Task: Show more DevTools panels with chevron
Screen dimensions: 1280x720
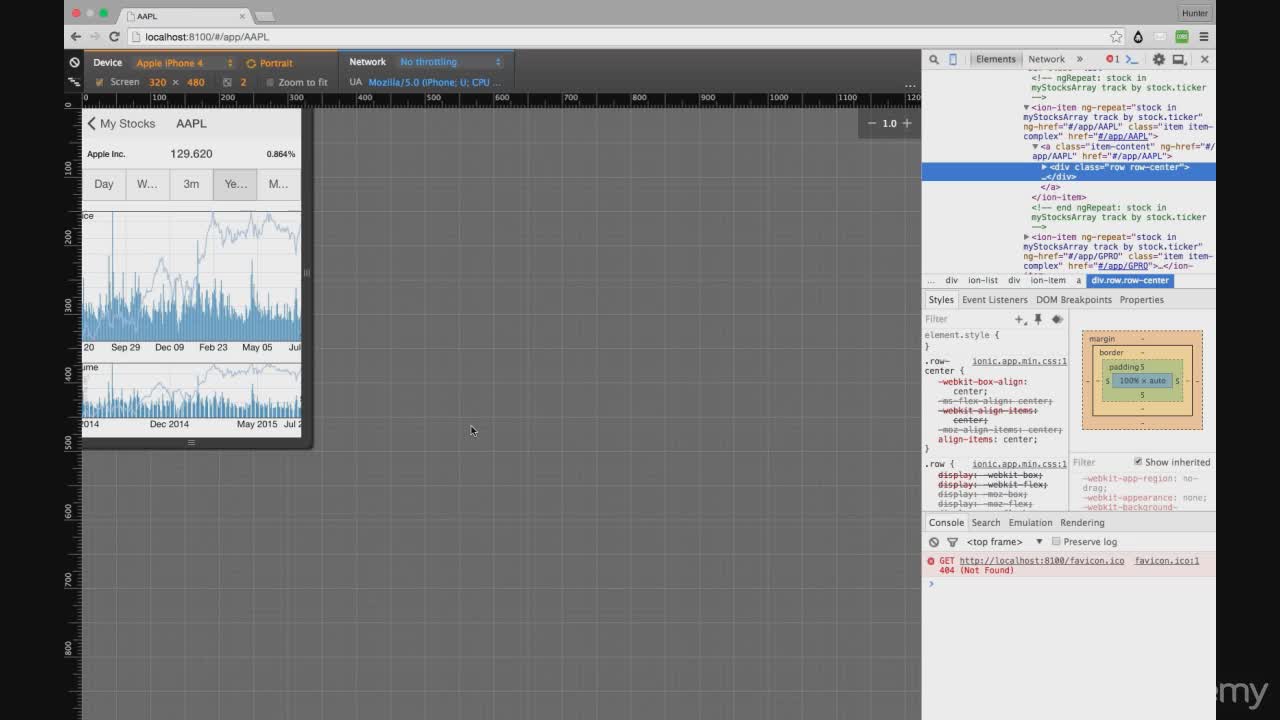Action: (1079, 59)
